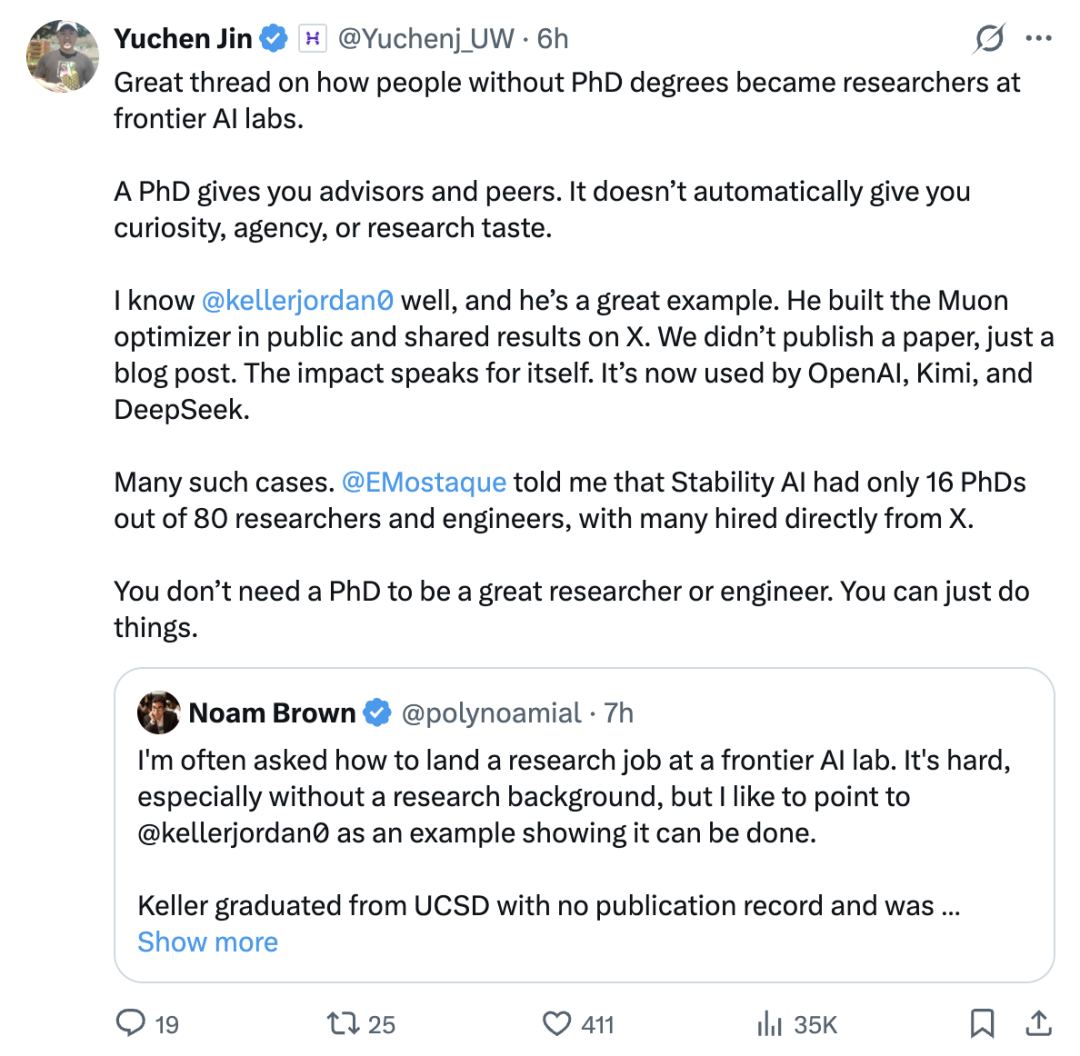Click the purple affiliate badge icon
Screen dimensions: 1080x1056
tap(311, 39)
